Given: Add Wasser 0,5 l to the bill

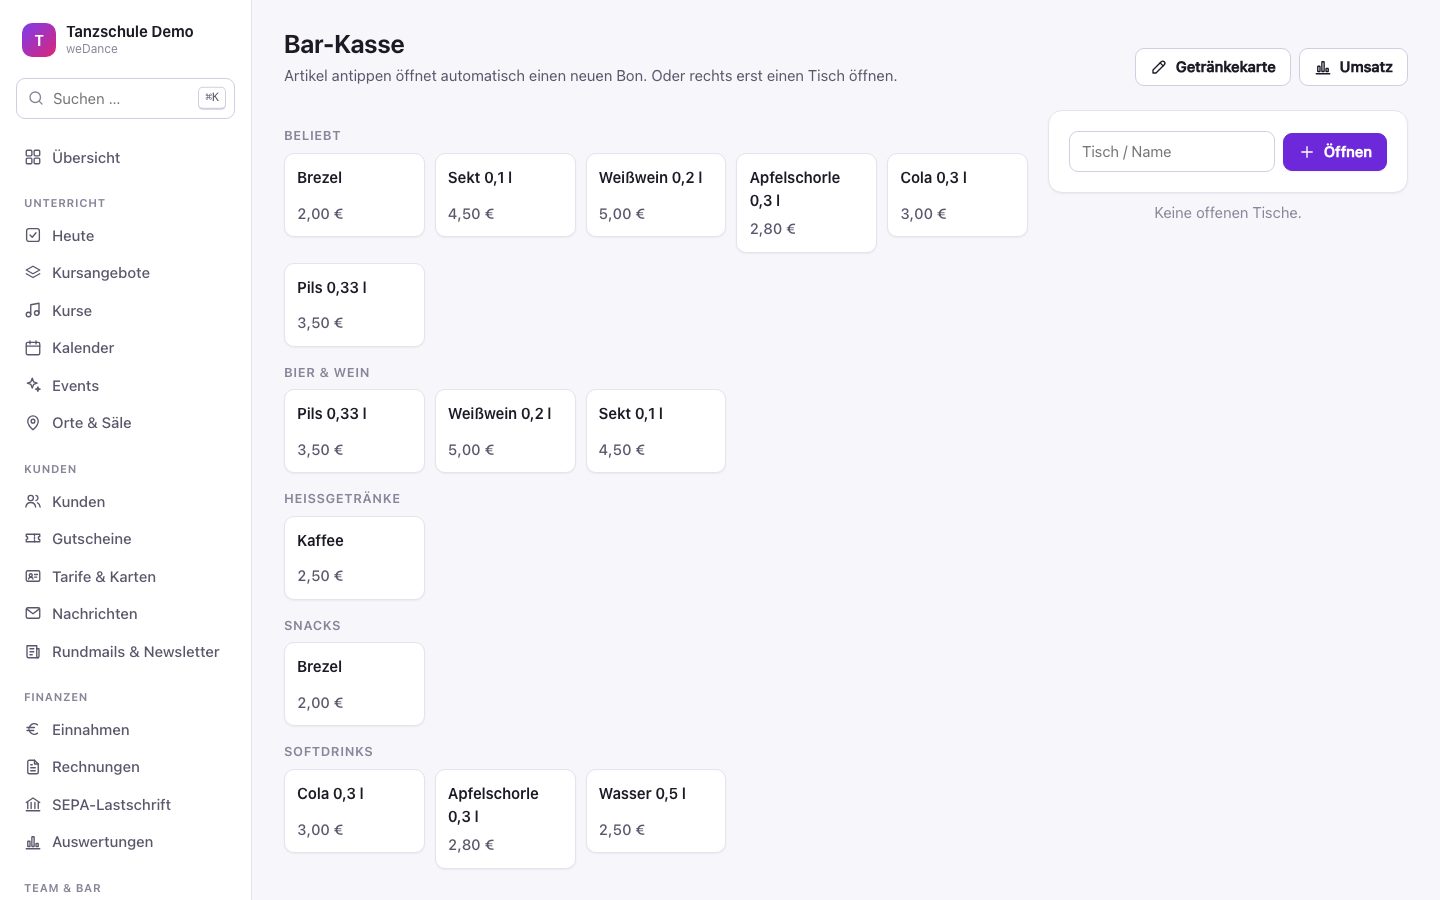Looking at the screenshot, I should (656, 811).
